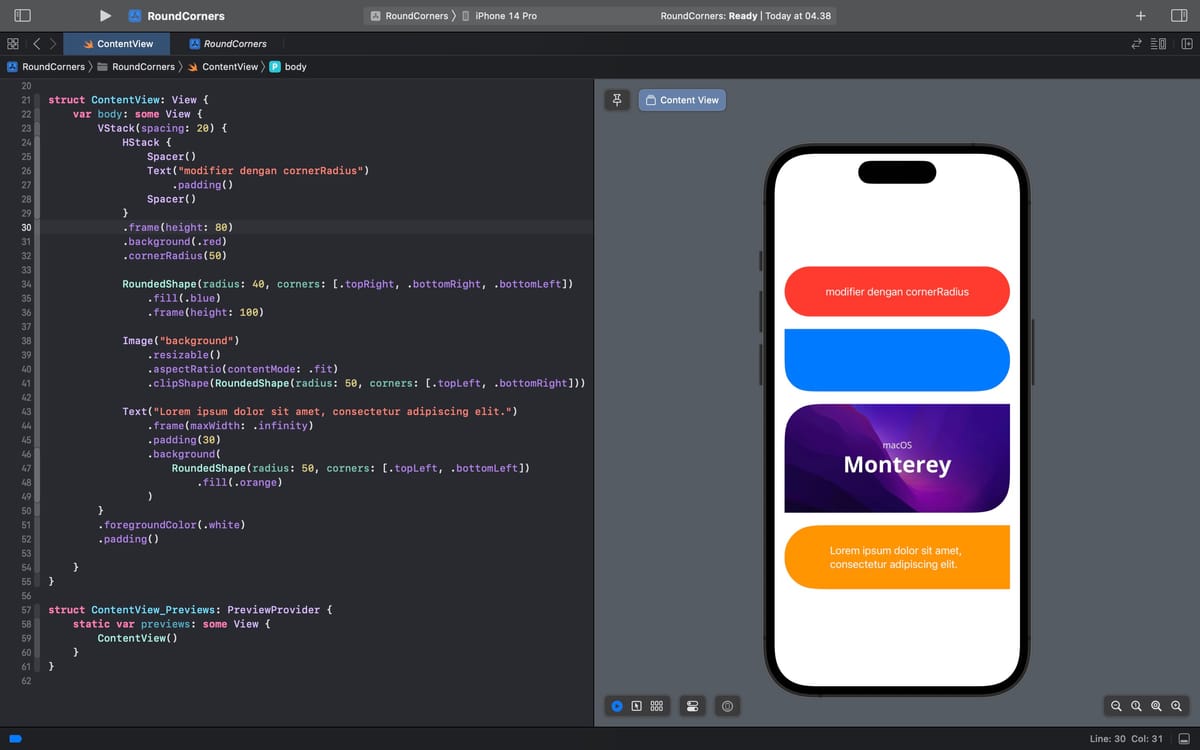This screenshot has height=750, width=1200.
Task: Click the '.fill(.blue)' code line
Action: click(x=183, y=298)
